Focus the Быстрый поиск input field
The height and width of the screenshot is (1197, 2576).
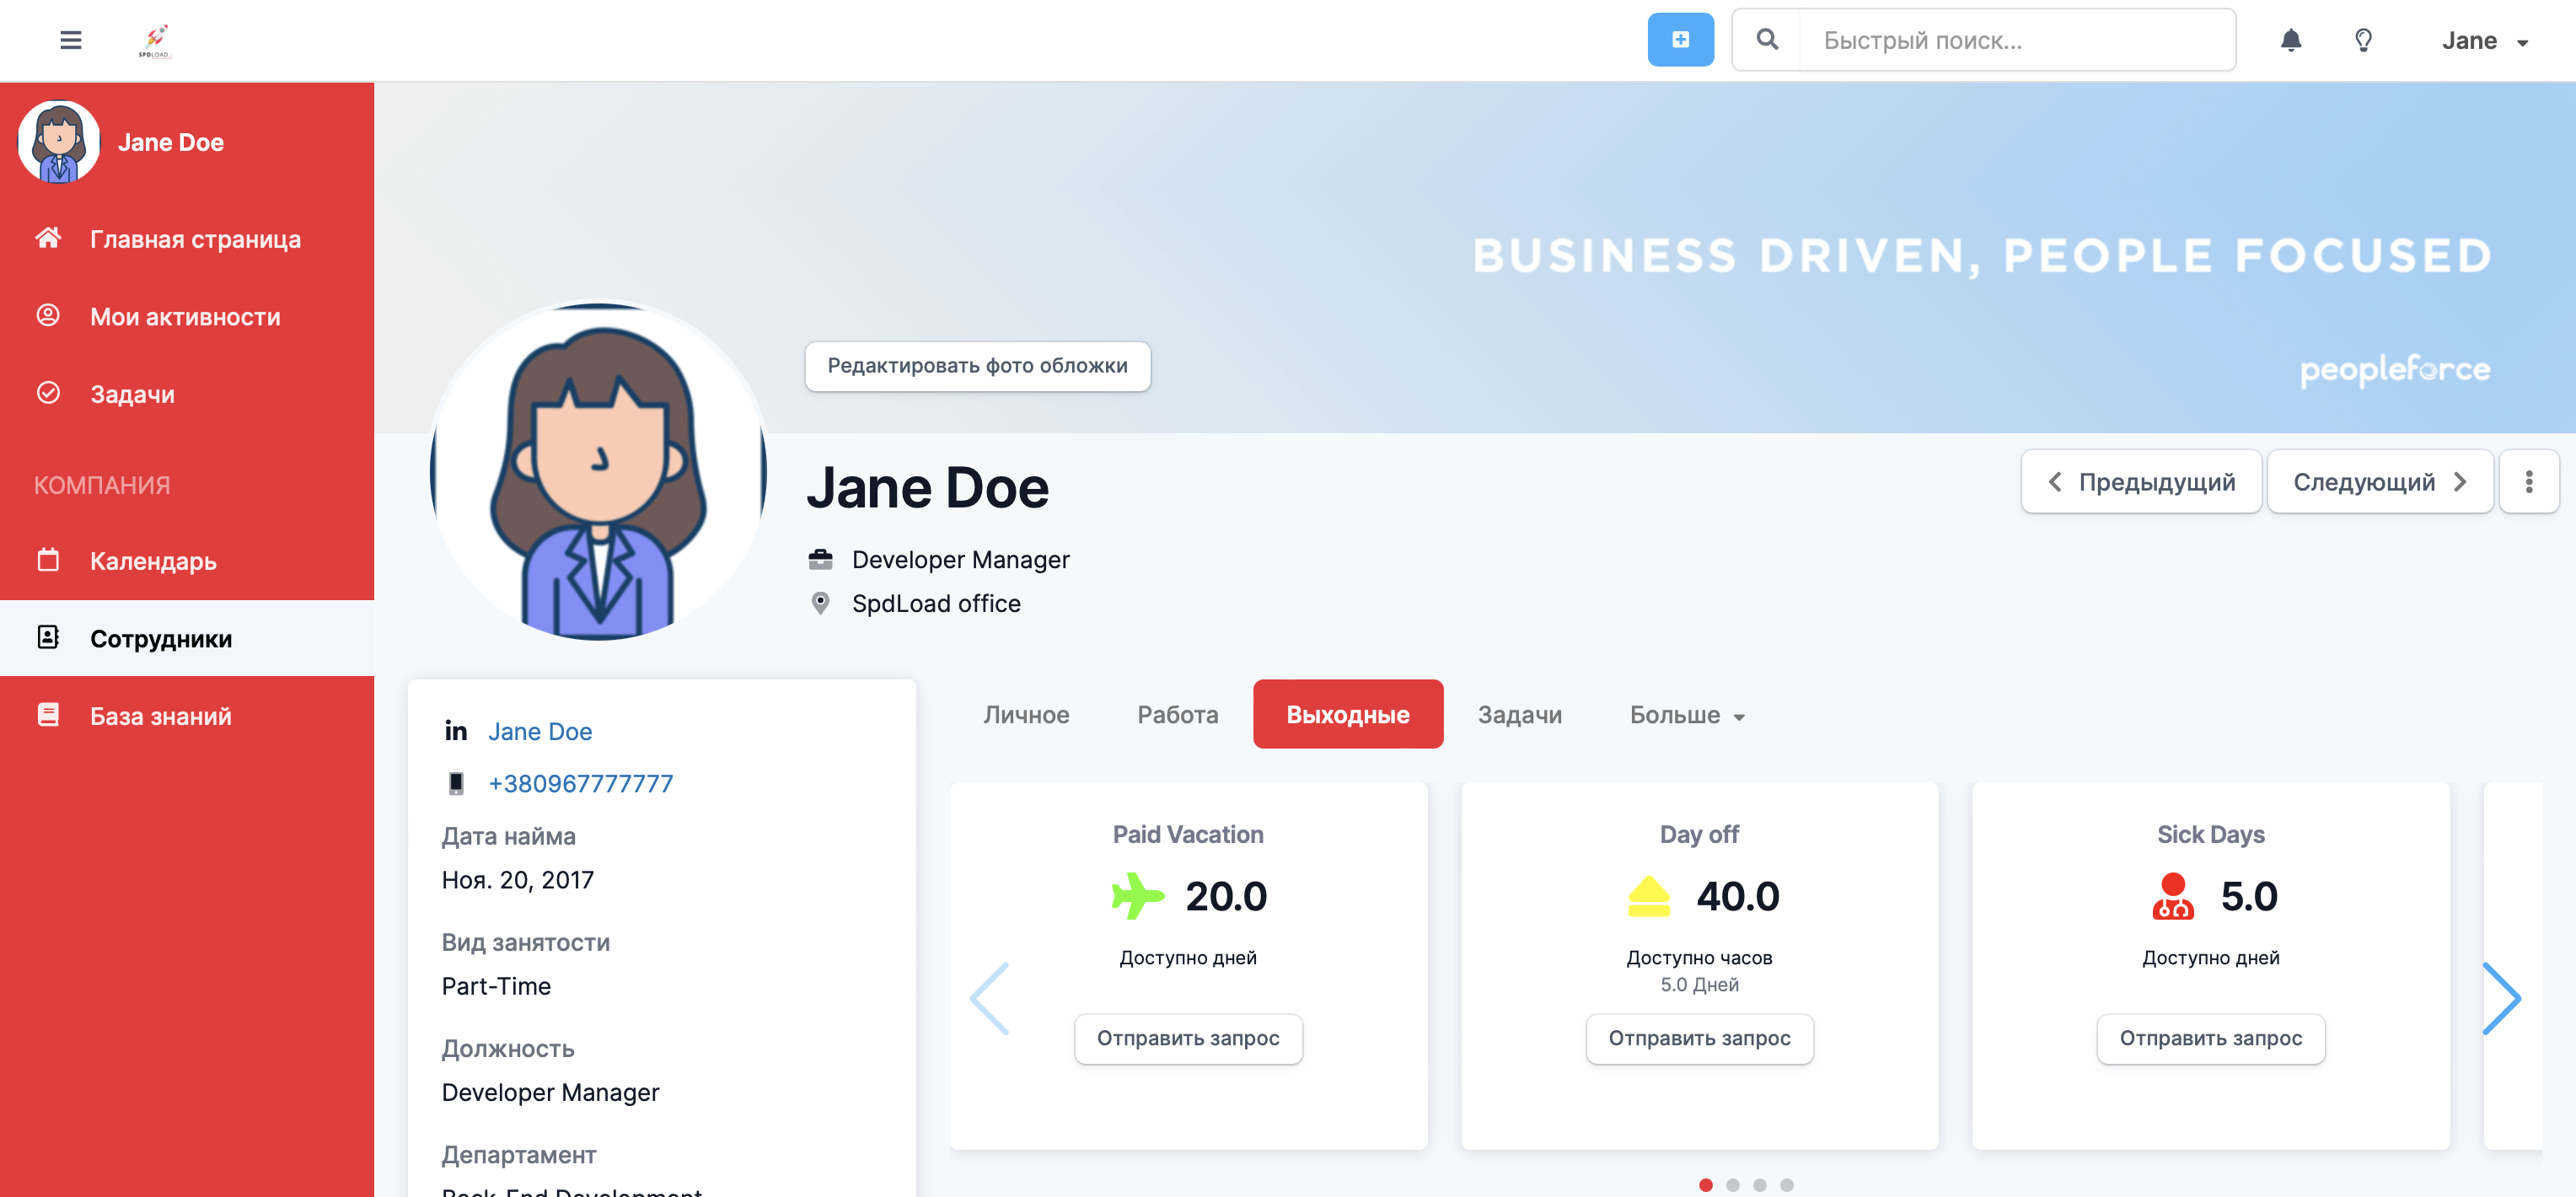pos(2015,40)
